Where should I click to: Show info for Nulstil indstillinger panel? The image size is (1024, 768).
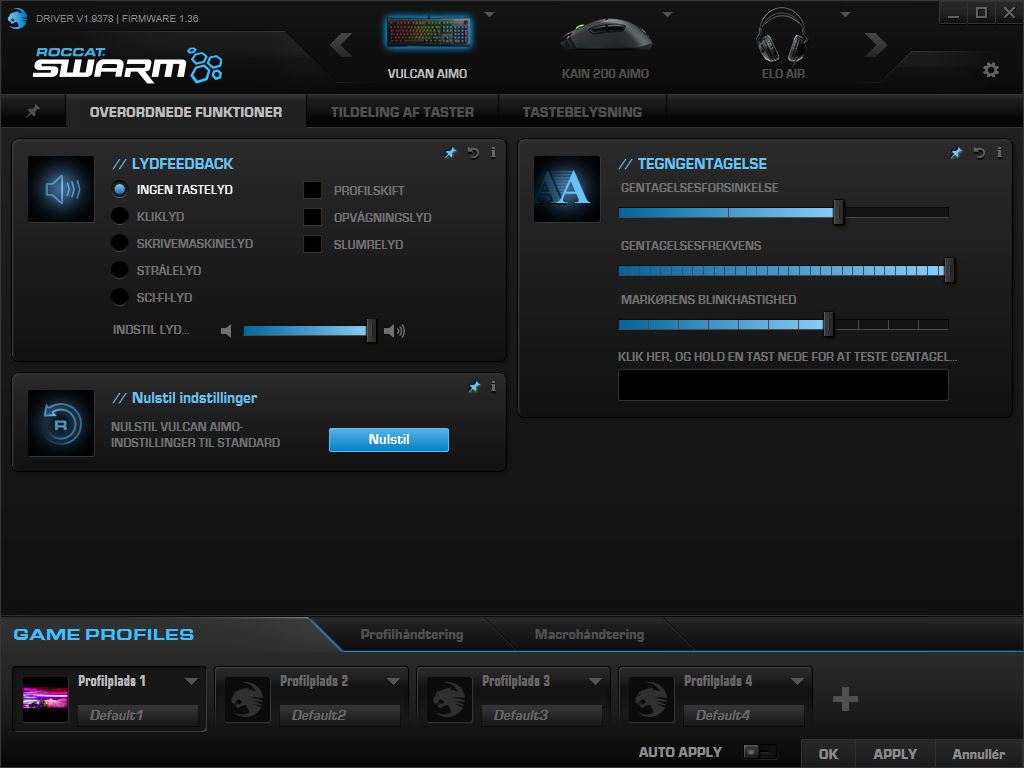pyautogui.click(x=493, y=386)
